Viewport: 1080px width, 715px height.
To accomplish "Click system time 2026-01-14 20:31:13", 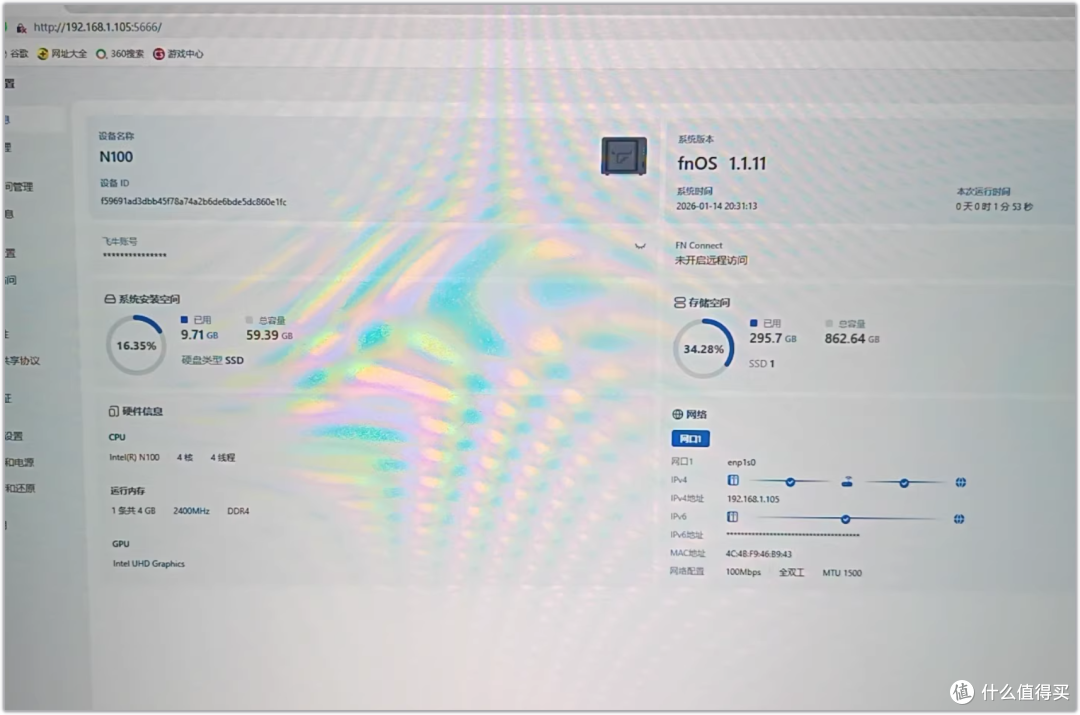I will tap(716, 206).
